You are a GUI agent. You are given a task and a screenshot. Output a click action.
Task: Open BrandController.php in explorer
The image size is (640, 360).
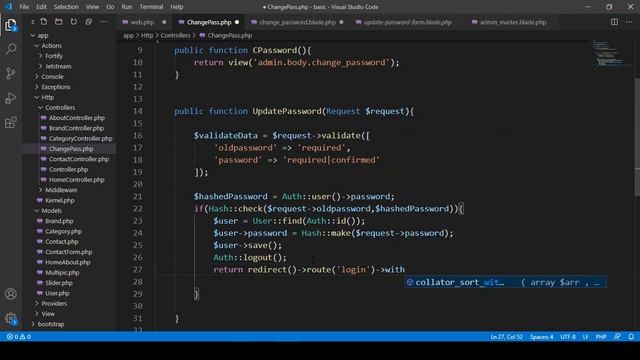(x=76, y=128)
